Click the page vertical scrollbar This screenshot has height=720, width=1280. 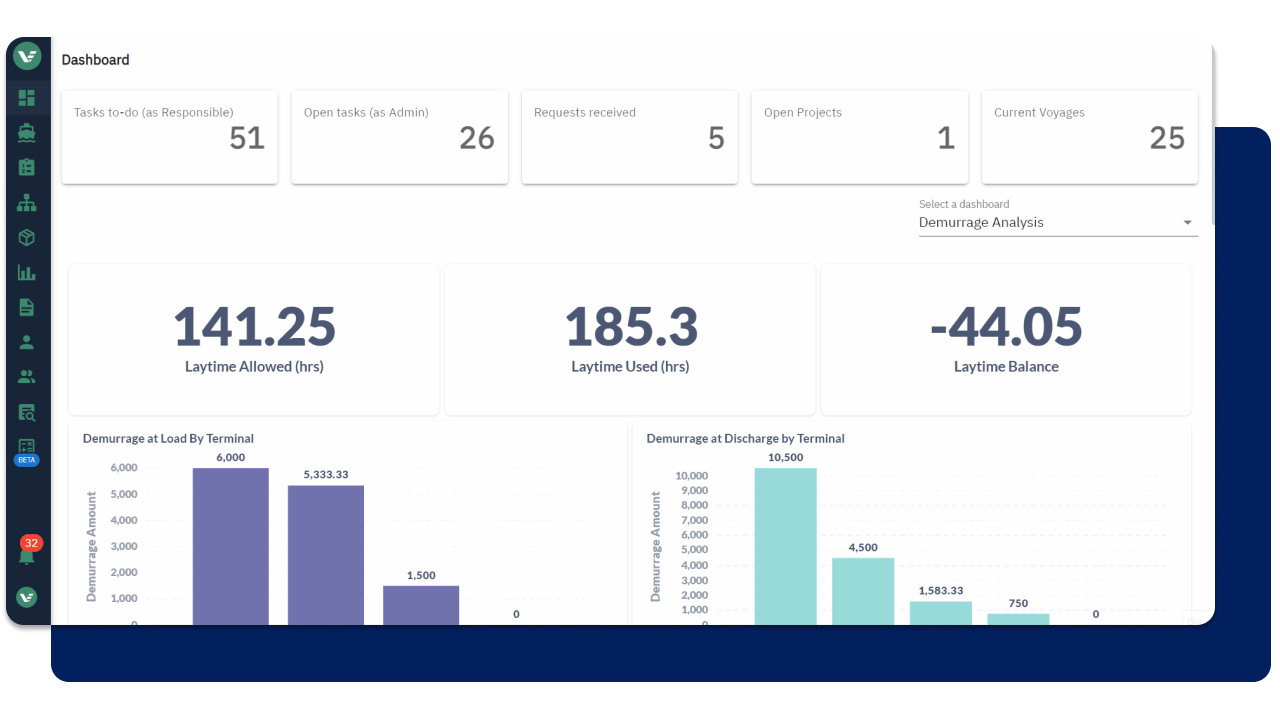click(x=1213, y=134)
